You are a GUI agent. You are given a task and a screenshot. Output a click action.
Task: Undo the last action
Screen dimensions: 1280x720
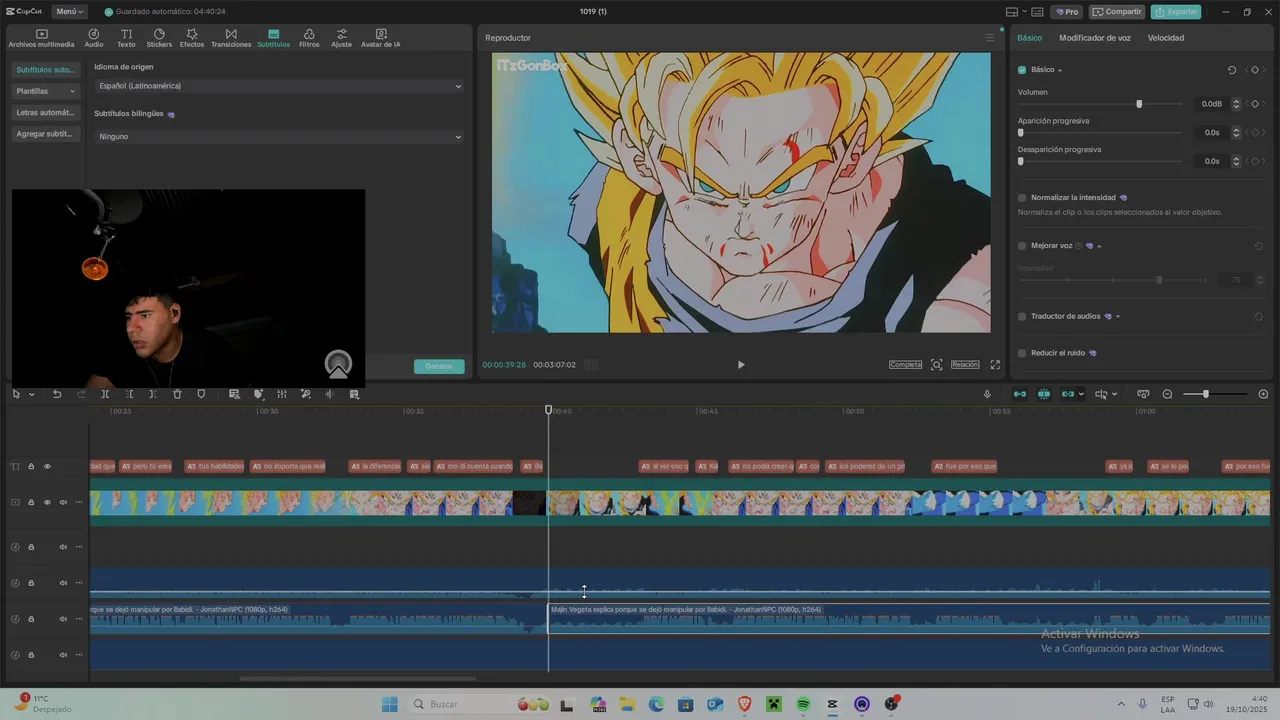(x=57, y=395)
